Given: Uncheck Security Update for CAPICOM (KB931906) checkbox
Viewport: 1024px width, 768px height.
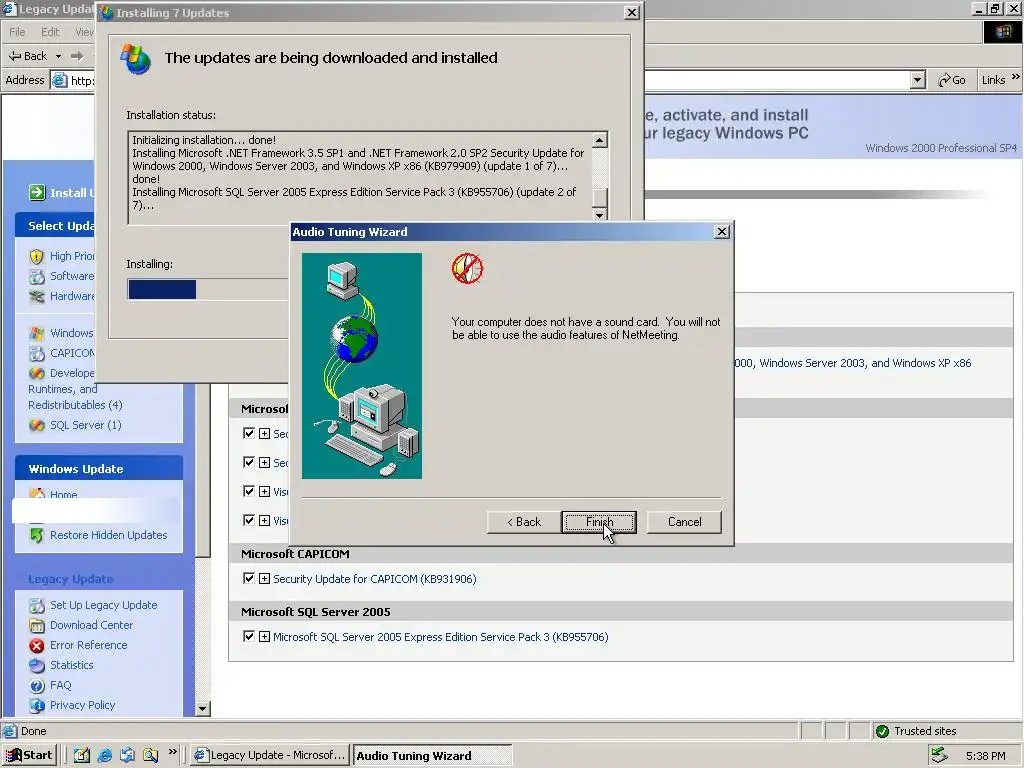Looking at the screenshot, I should pos(248,579).
